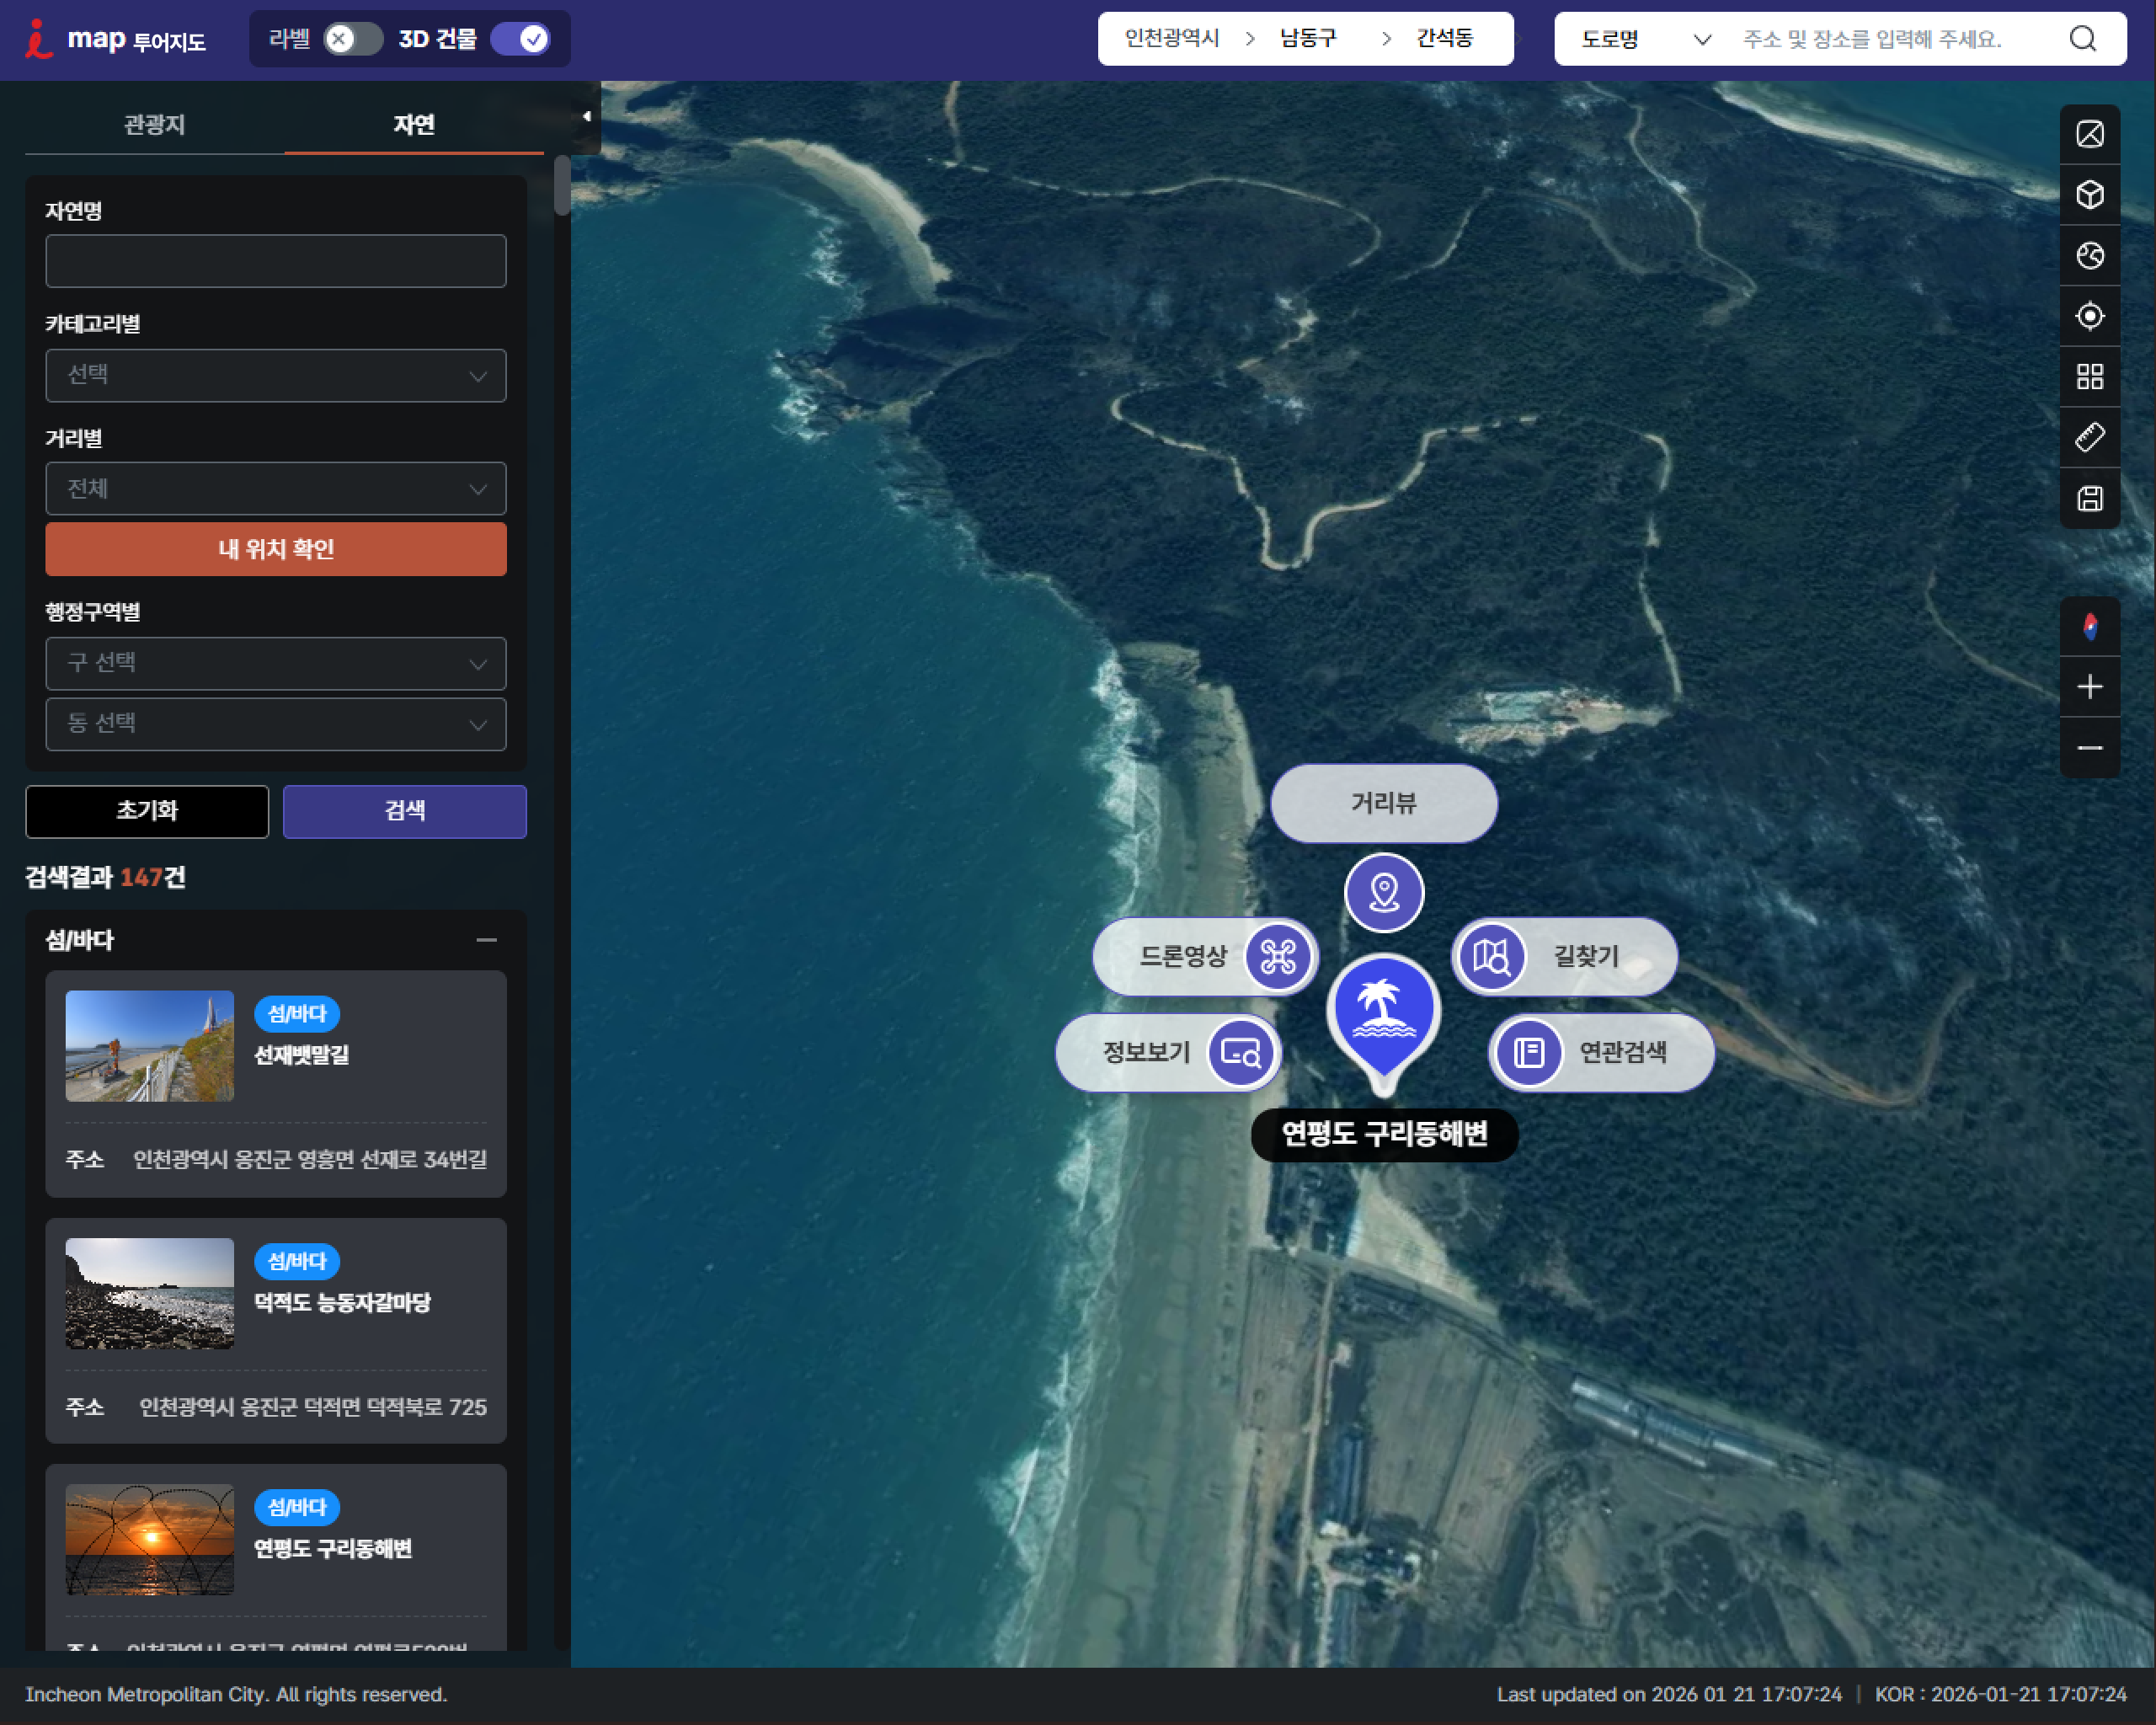Click the locate current position crosshair icon
Image resolution: width=2156 pixels, height=1725 pixels.
coord(2089,316)
